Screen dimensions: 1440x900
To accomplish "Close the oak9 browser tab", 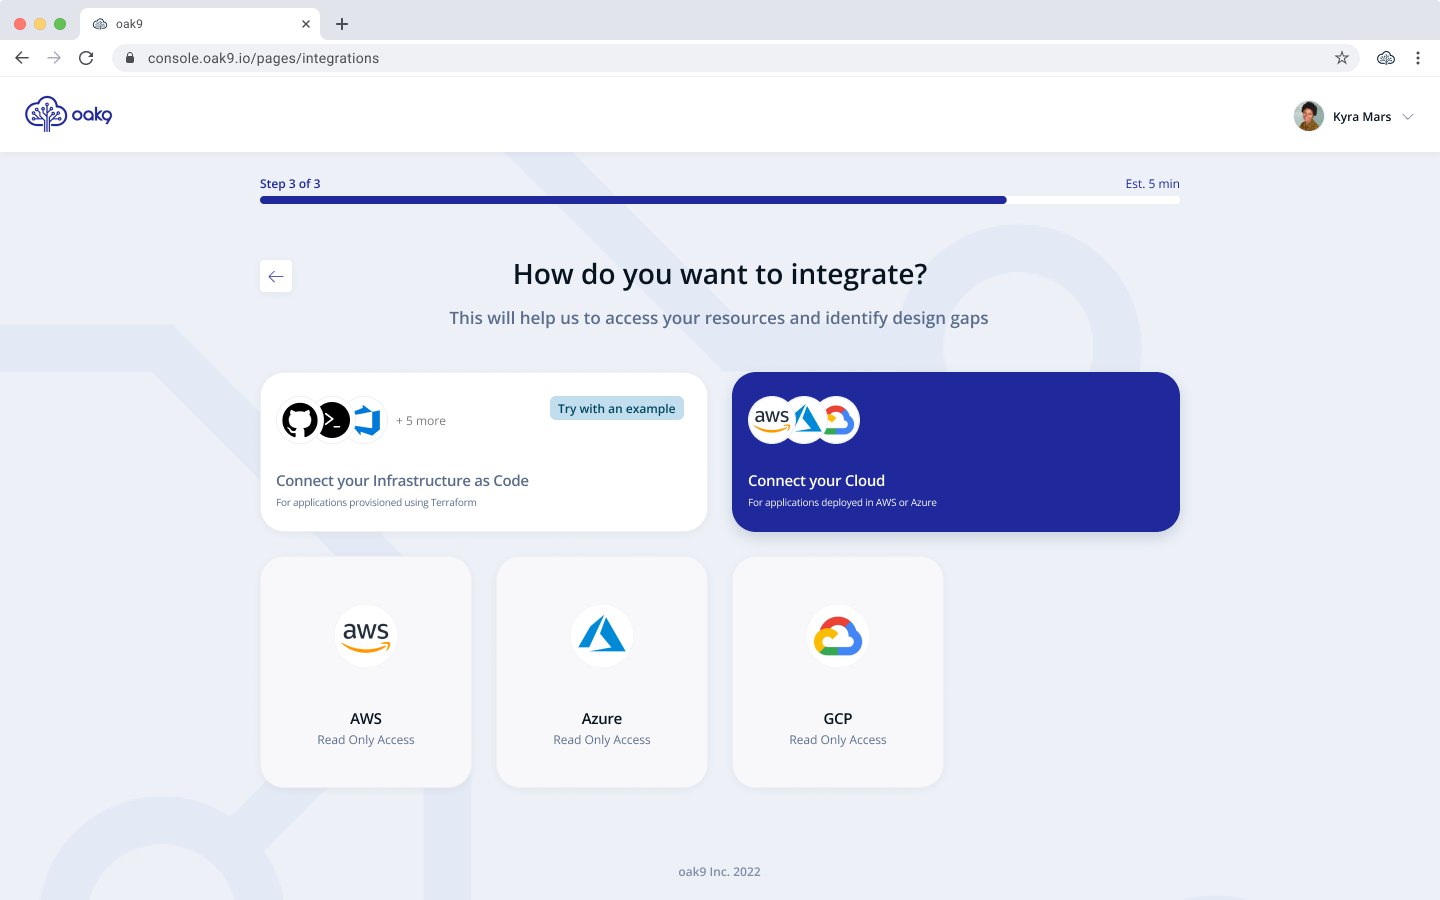I will pyautogui.click(x=306, y=24).
